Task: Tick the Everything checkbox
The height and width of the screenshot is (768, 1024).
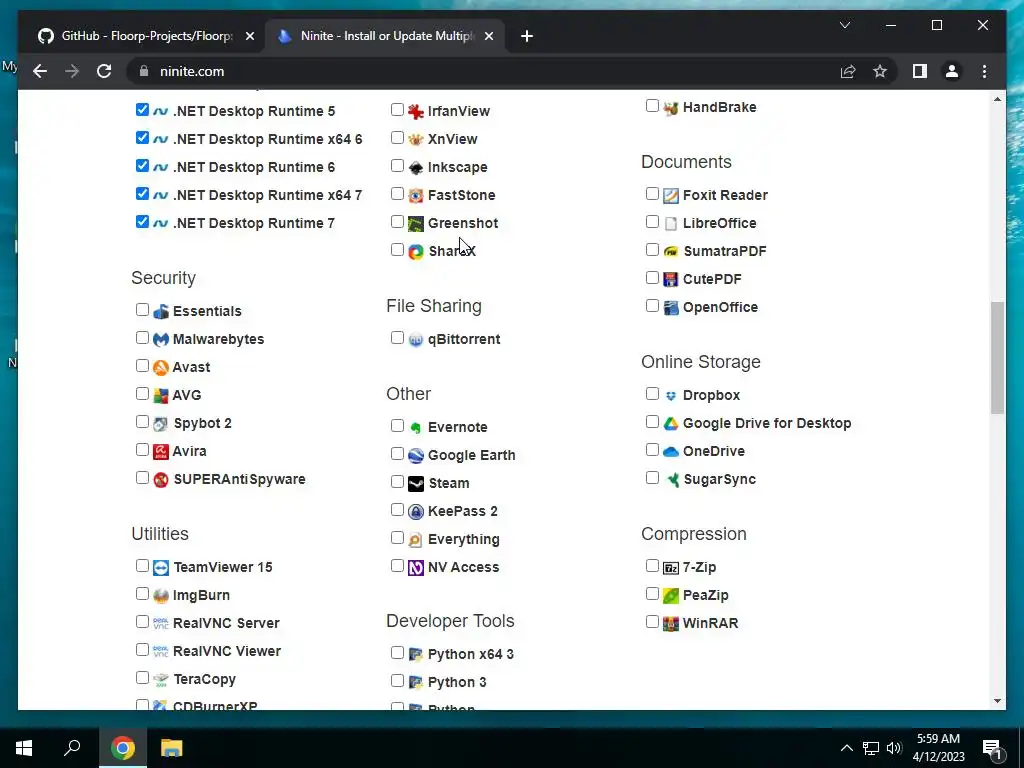Action: click(397, 537)
